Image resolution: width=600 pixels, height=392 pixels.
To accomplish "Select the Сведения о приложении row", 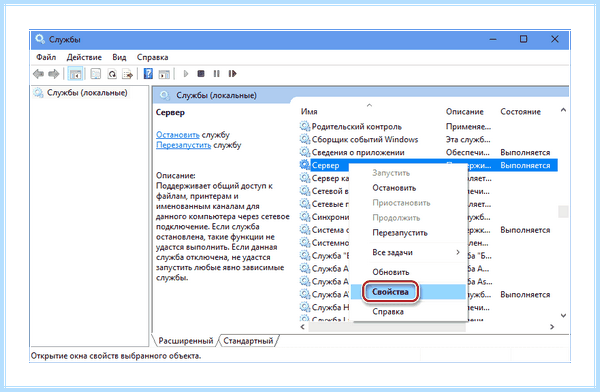I will [428, 152].
